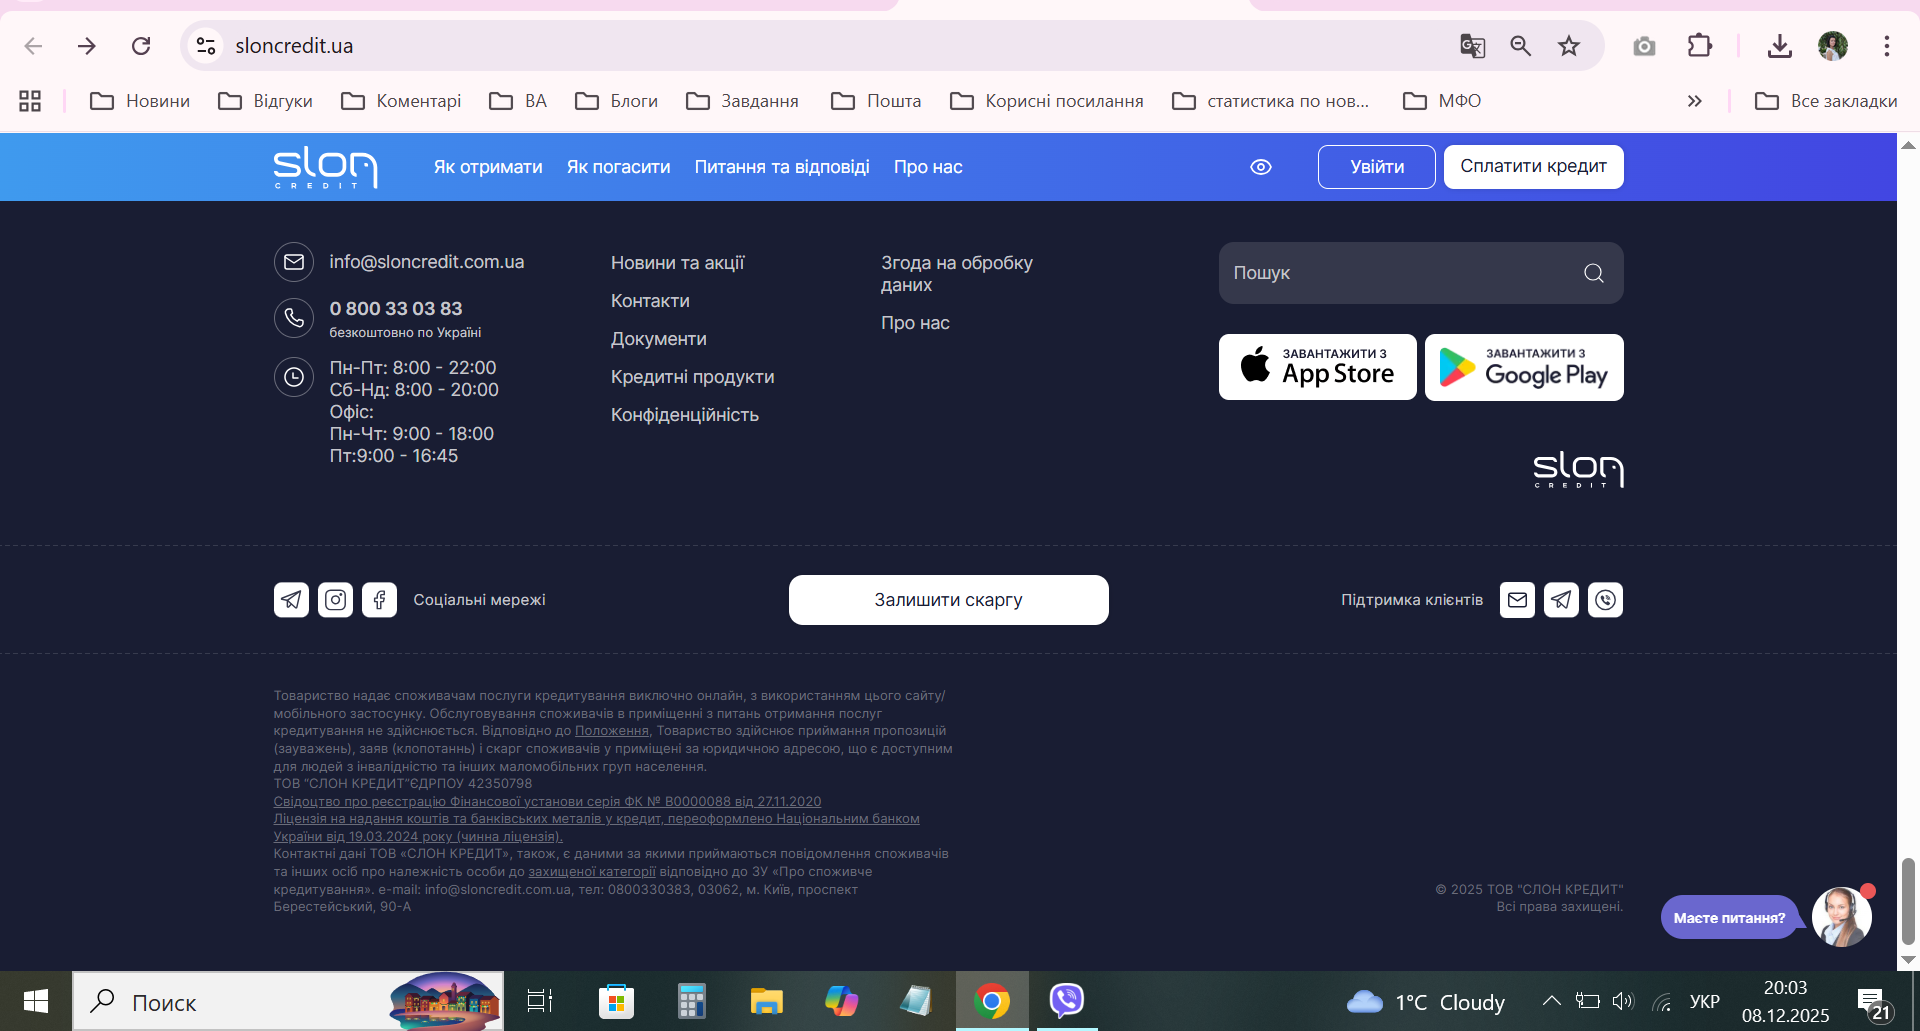
Task: Click the page vertical scrollbar thumb
Action: [1908, 900]
